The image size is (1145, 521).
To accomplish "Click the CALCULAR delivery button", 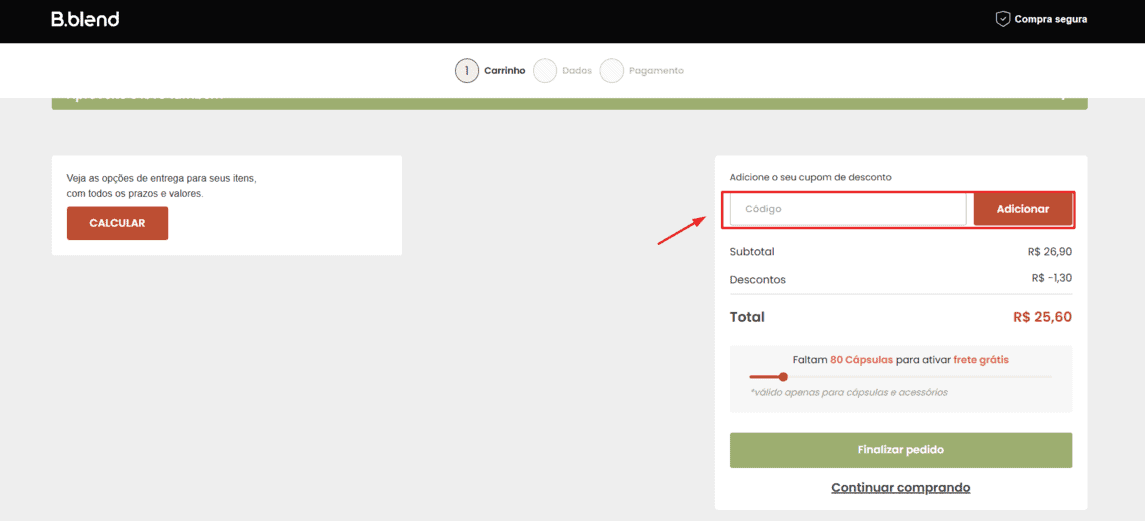I will (x=118, y=223).
